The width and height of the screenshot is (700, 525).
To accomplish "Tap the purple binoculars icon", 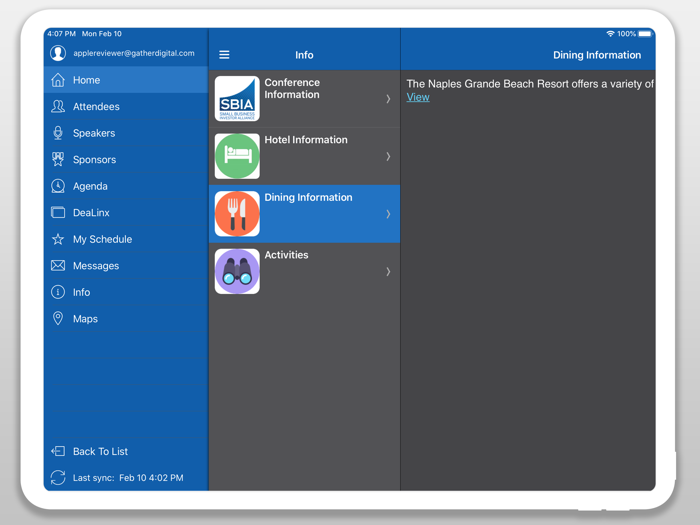I will (237, 271).
